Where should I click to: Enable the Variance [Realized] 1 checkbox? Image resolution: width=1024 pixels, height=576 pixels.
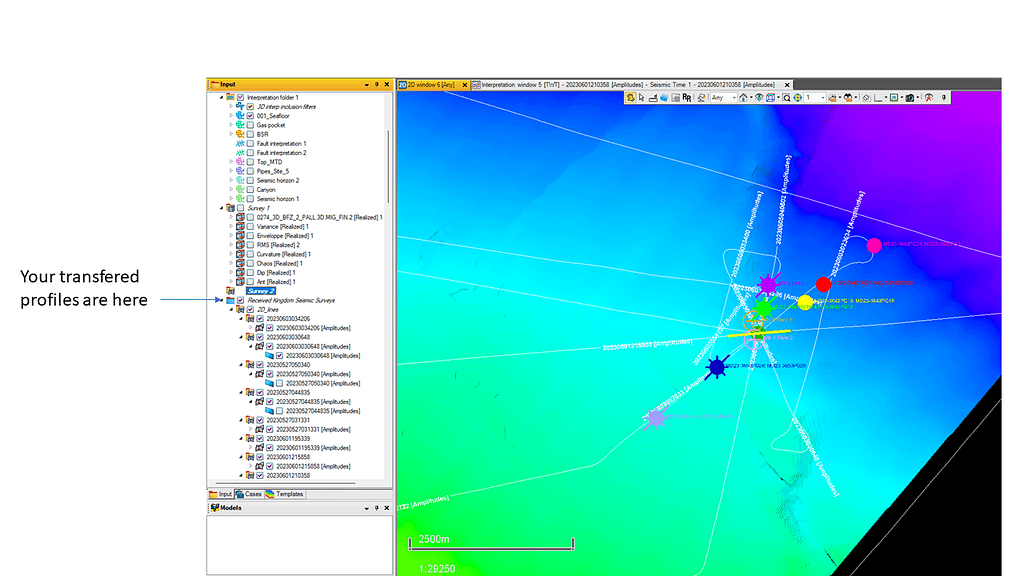coord(250,226)
